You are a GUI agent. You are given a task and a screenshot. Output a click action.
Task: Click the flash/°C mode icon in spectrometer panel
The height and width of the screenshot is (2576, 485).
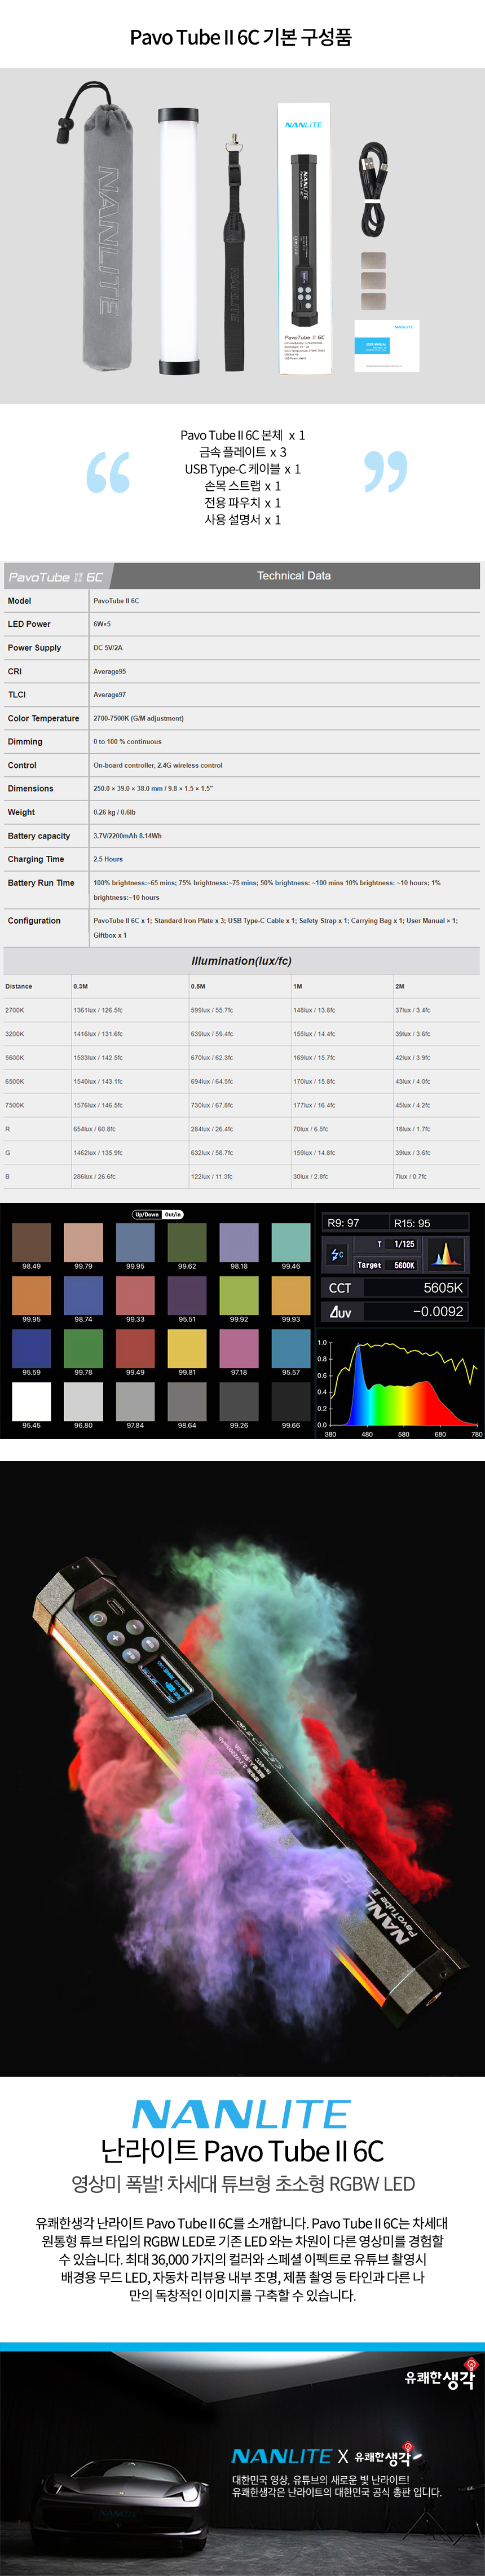click(x=337, y=1254)
